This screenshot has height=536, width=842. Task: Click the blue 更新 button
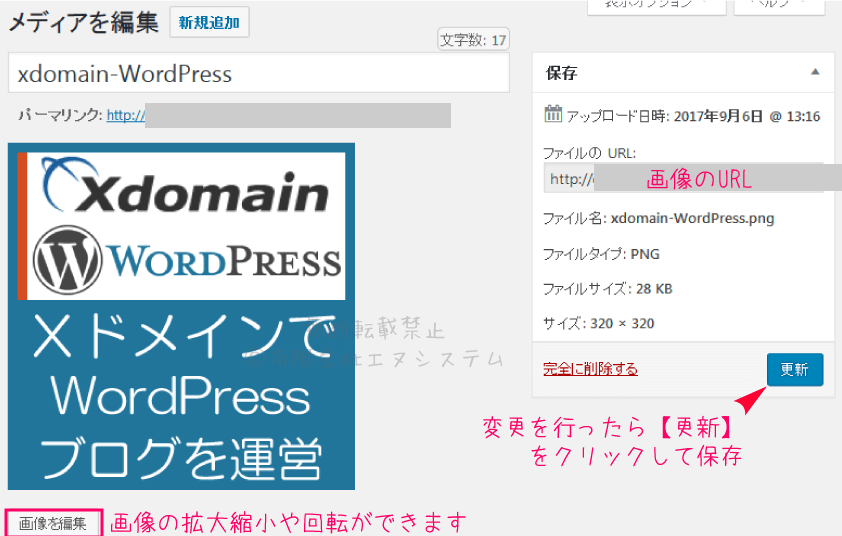(795, 370)
